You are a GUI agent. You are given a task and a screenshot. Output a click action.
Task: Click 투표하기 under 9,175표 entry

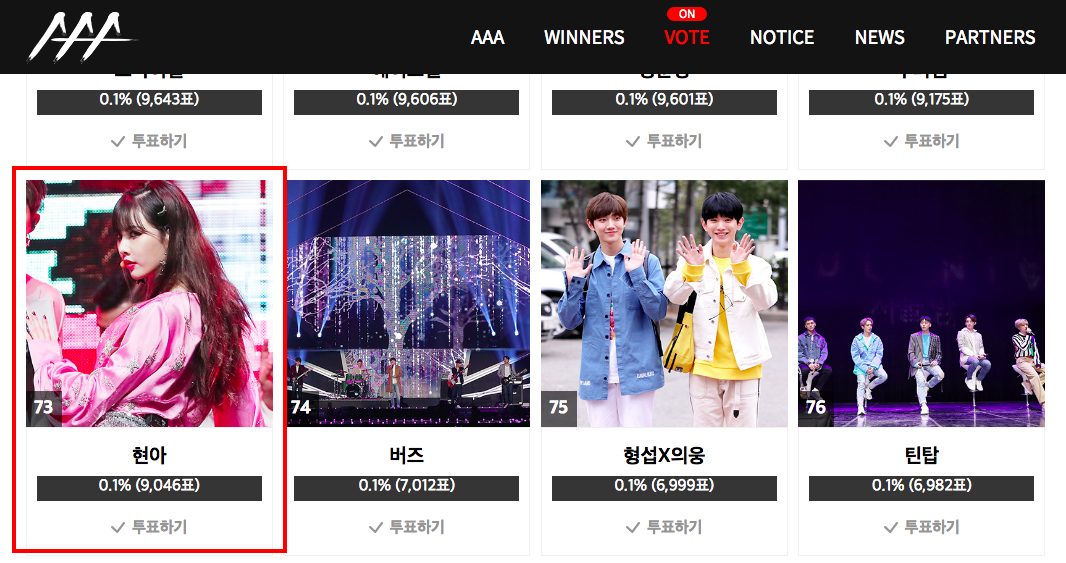pyautogui.click(x=921, y=141)
